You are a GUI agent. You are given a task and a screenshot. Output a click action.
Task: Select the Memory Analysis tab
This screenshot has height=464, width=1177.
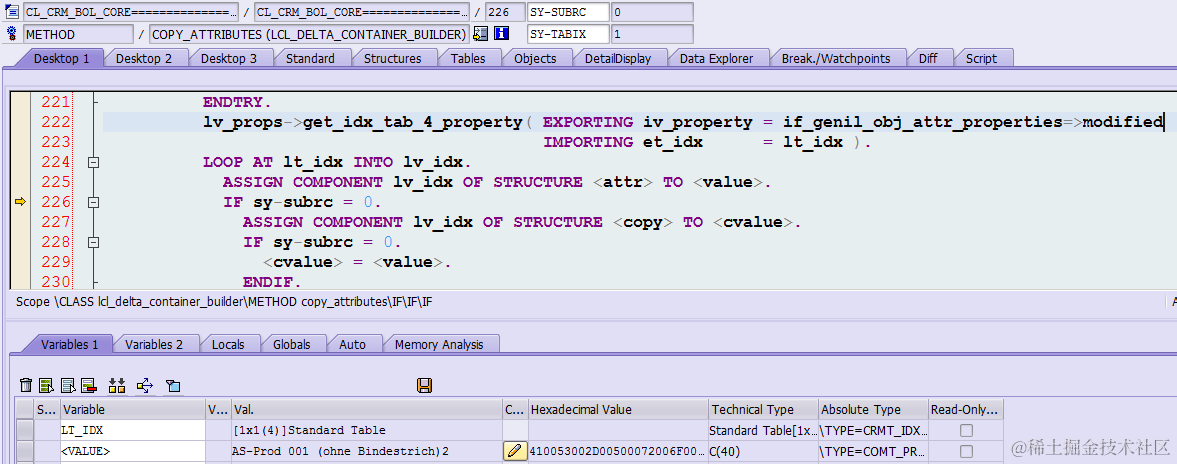[439, 345]
